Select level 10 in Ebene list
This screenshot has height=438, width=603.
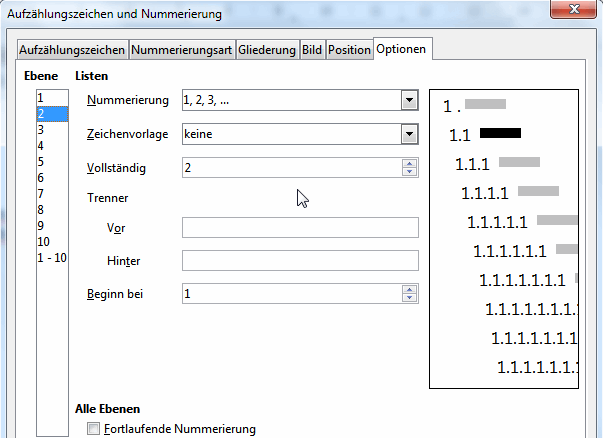52,242
